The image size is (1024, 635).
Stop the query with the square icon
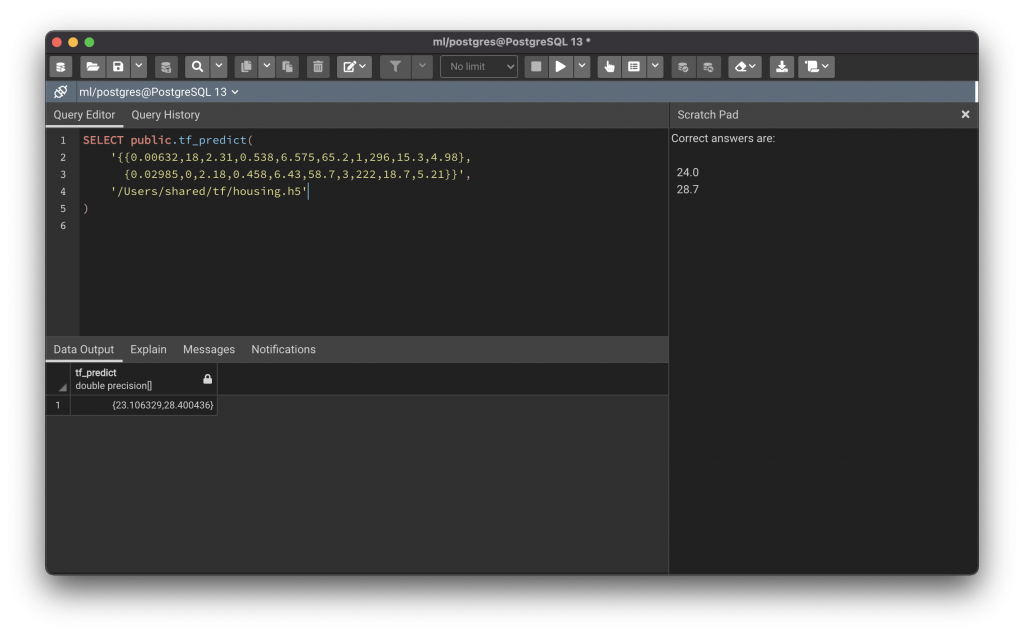click(x=536, y=67)
